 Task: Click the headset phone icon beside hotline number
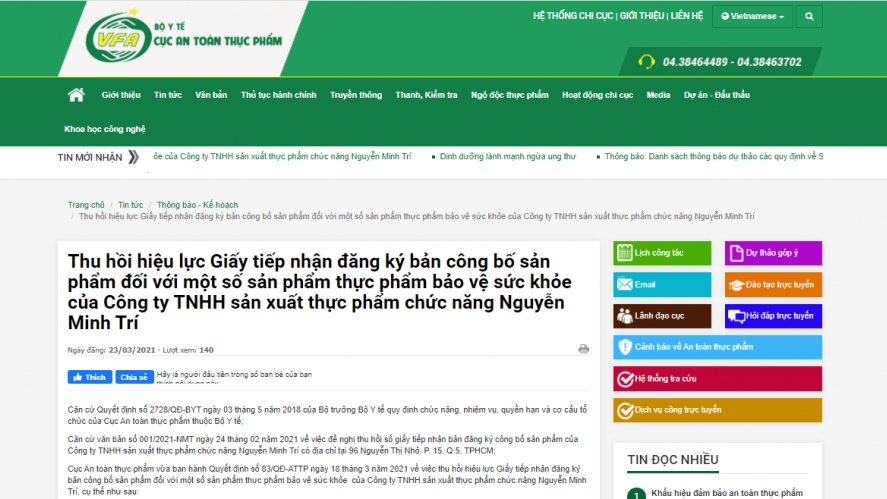tap(646, 62)
